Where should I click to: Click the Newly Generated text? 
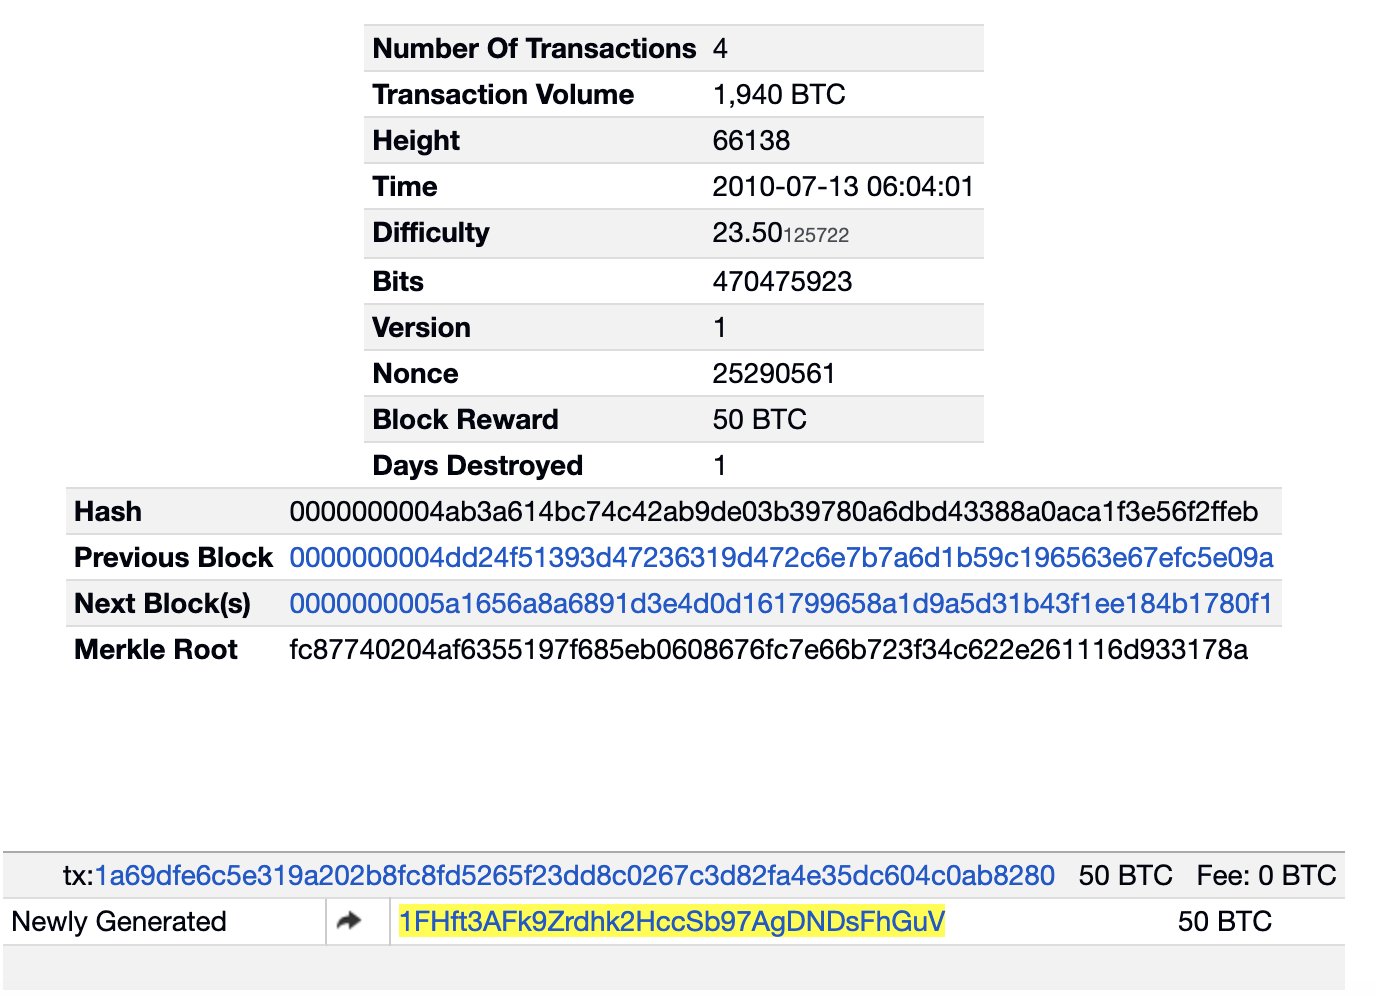(x=119, y=921)
